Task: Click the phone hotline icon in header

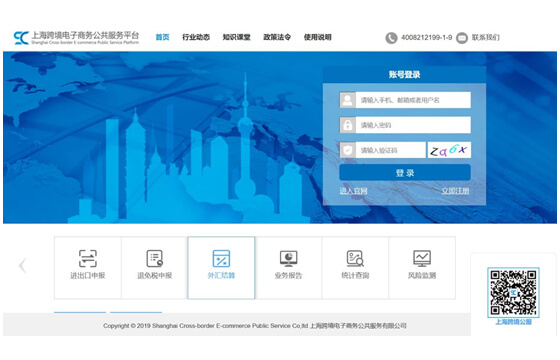Action: click(391, 38)
